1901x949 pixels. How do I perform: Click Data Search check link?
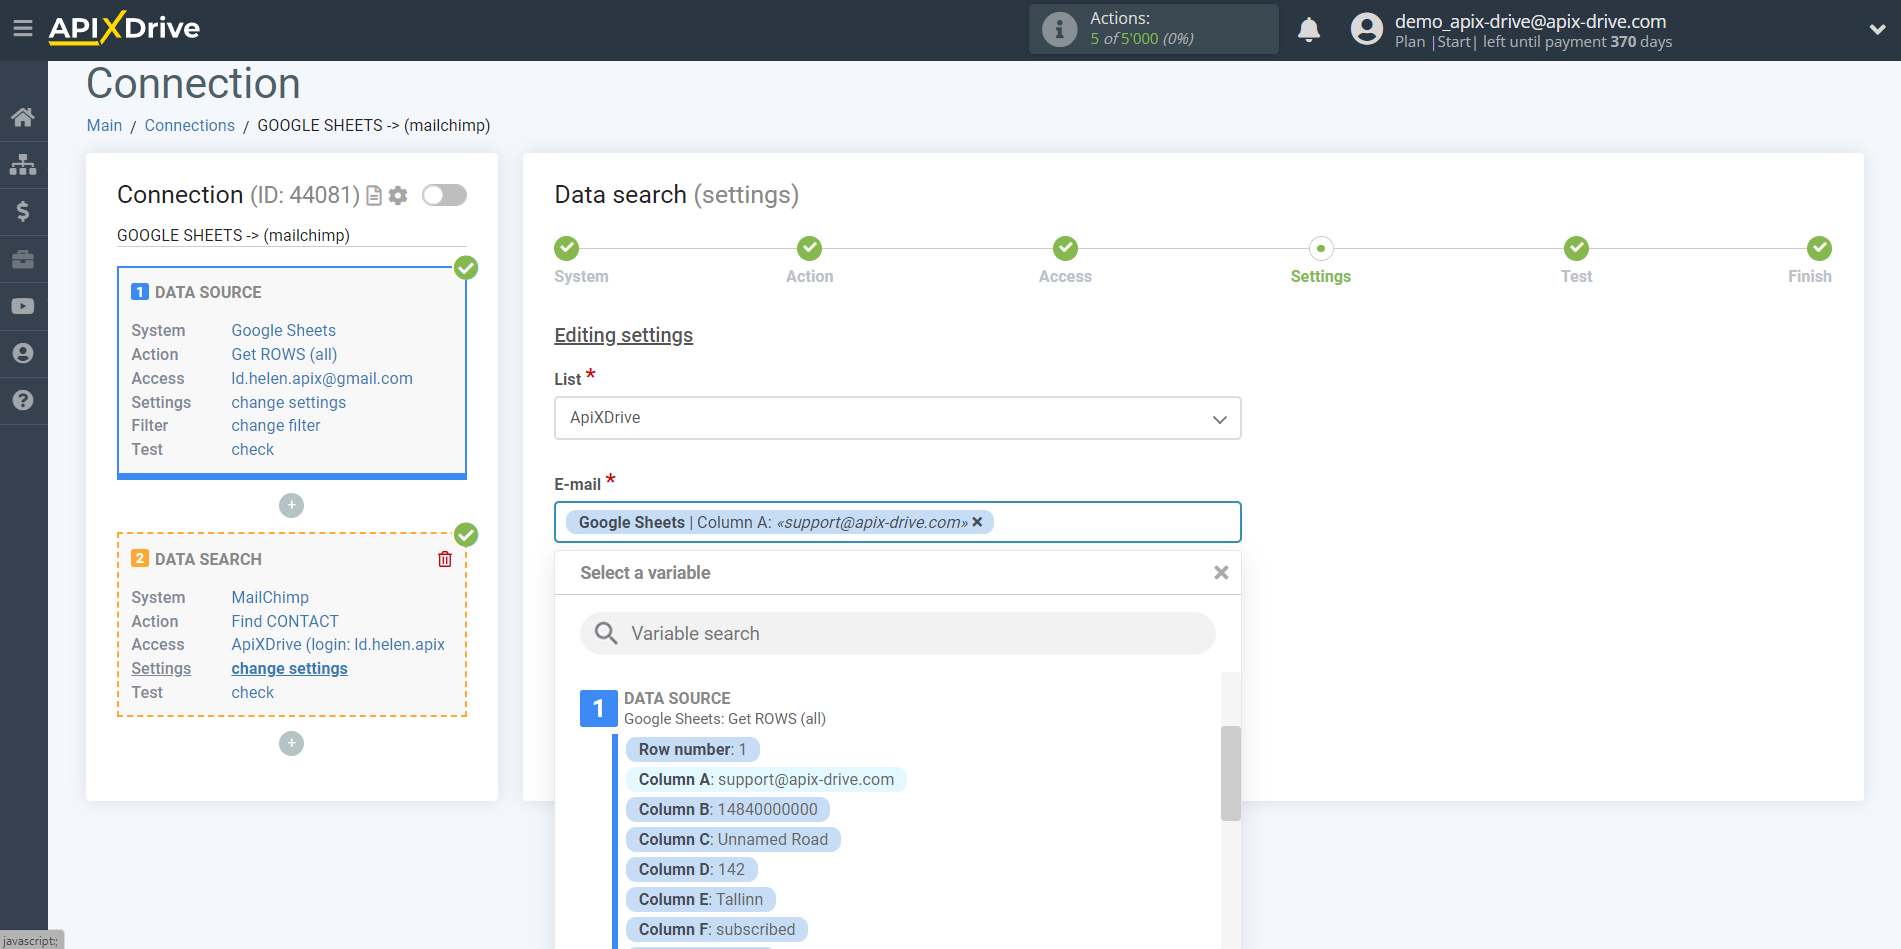point(252,692)
